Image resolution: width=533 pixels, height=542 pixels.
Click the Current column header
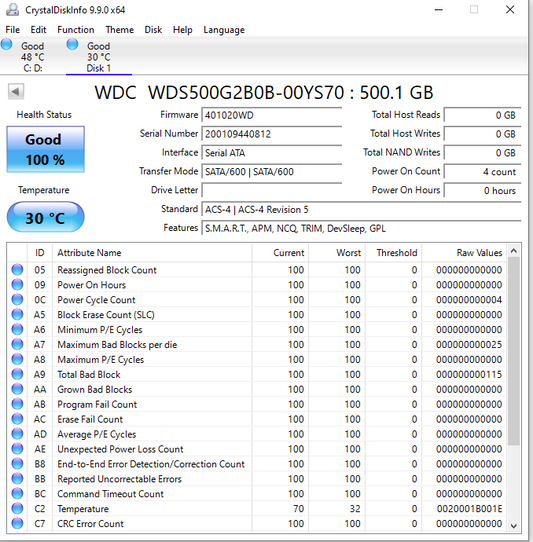tap(280, 253)
